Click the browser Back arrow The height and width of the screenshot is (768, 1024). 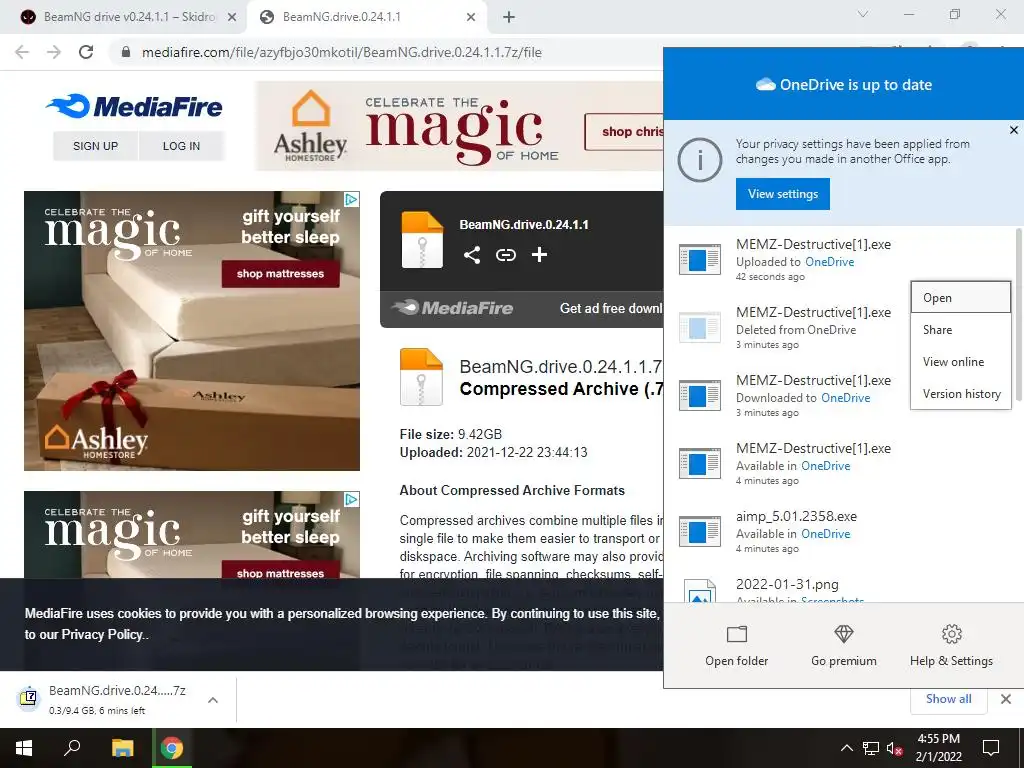tap(22, 52)
